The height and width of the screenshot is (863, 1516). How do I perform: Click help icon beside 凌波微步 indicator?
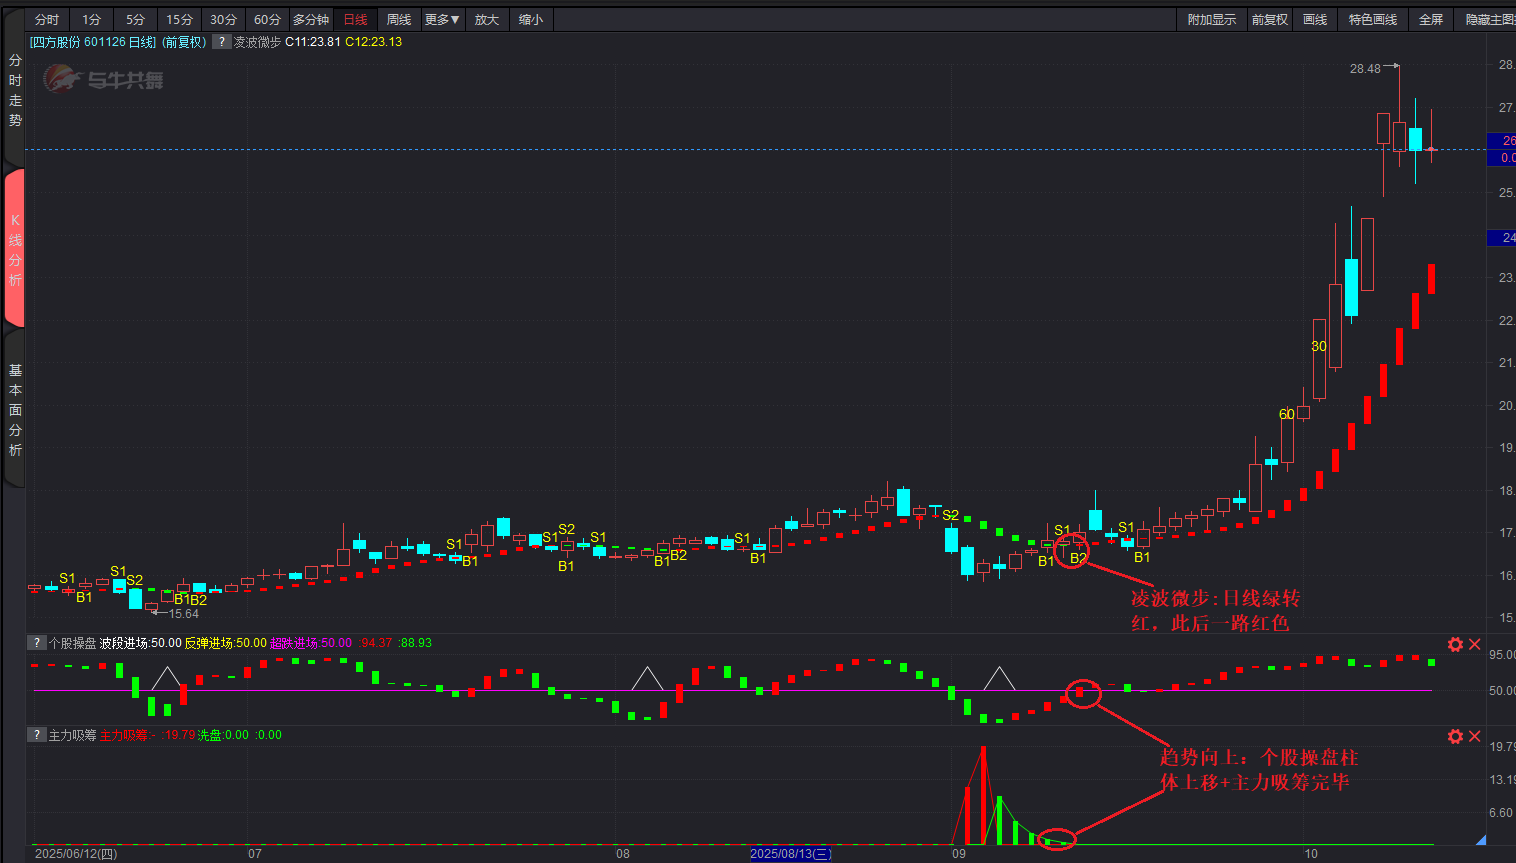point(221,42)
